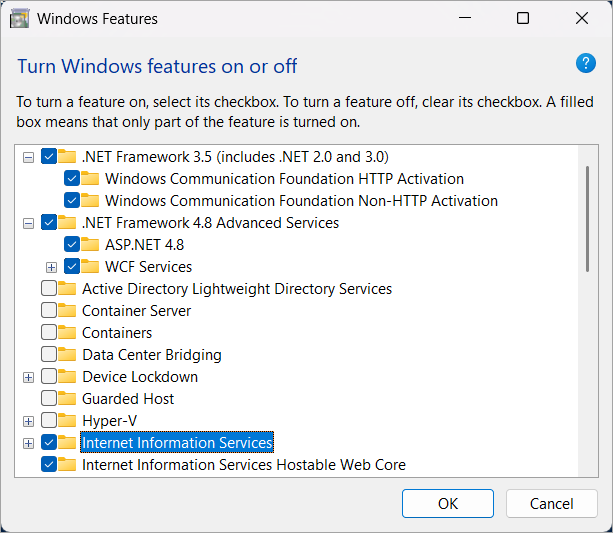Open the help question mark icon
This screenshot has height=533, width=613.
585,63
